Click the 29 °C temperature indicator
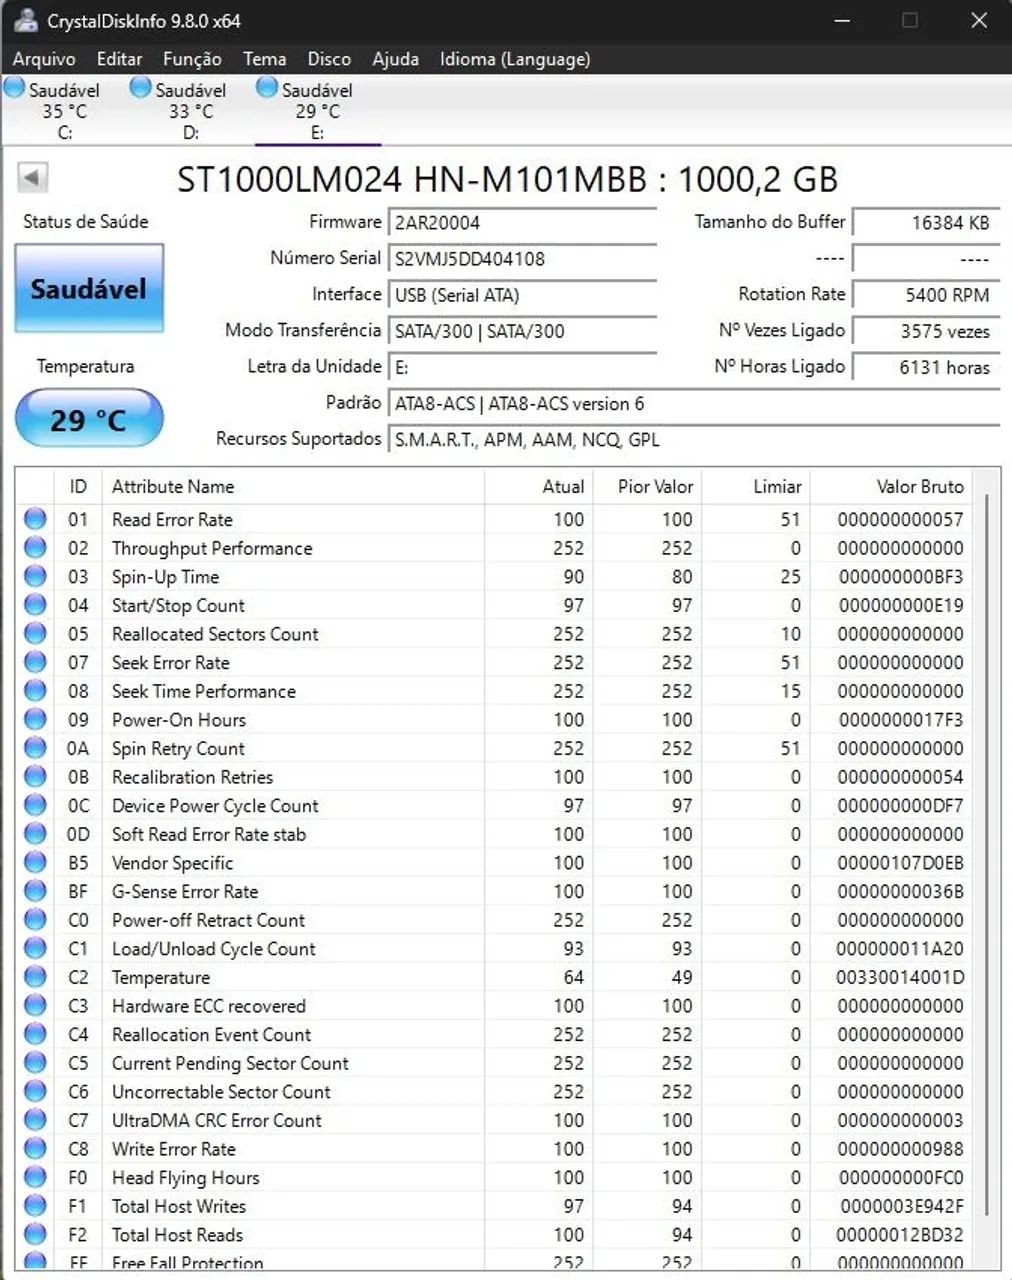The image size is (1012, 1280). (x=88, y=419)
